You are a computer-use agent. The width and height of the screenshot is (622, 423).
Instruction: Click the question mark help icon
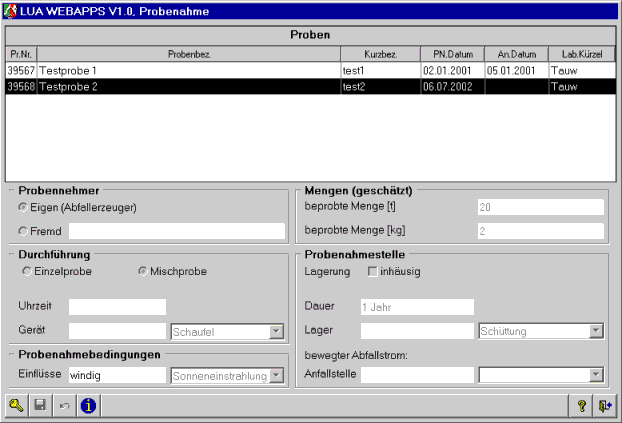coord(581,405)
